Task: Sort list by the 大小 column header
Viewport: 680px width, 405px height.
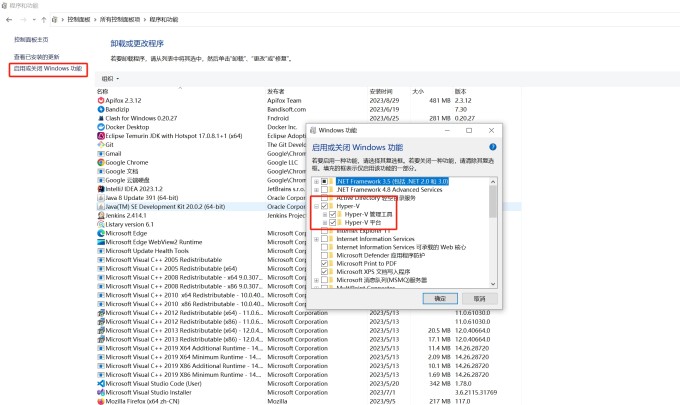Action: (418, 91)
